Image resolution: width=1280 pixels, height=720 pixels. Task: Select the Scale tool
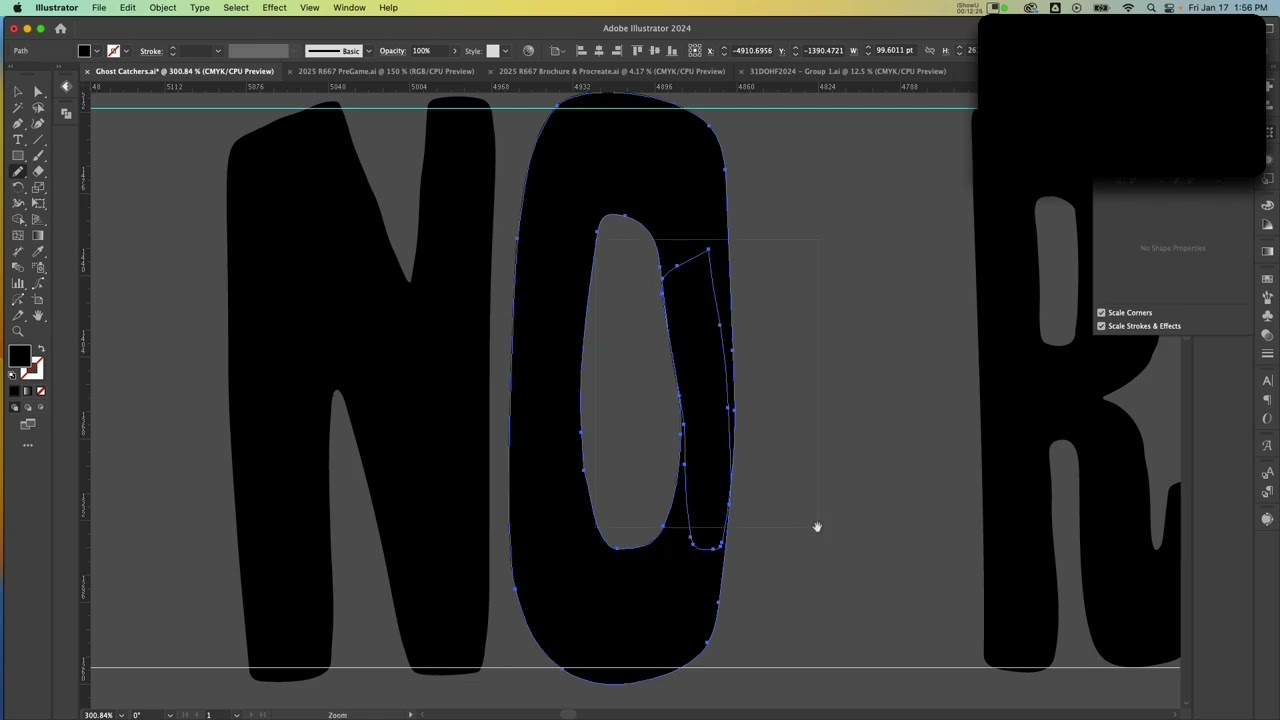[38, 187]
